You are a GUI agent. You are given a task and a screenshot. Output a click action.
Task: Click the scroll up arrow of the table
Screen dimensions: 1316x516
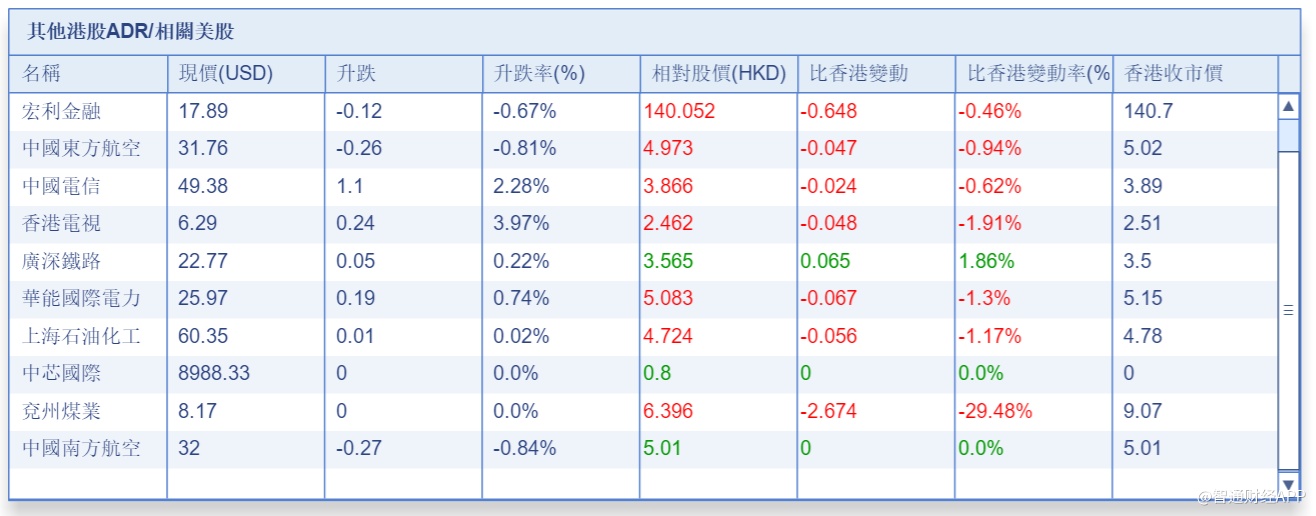click(x=1288, y=105)
